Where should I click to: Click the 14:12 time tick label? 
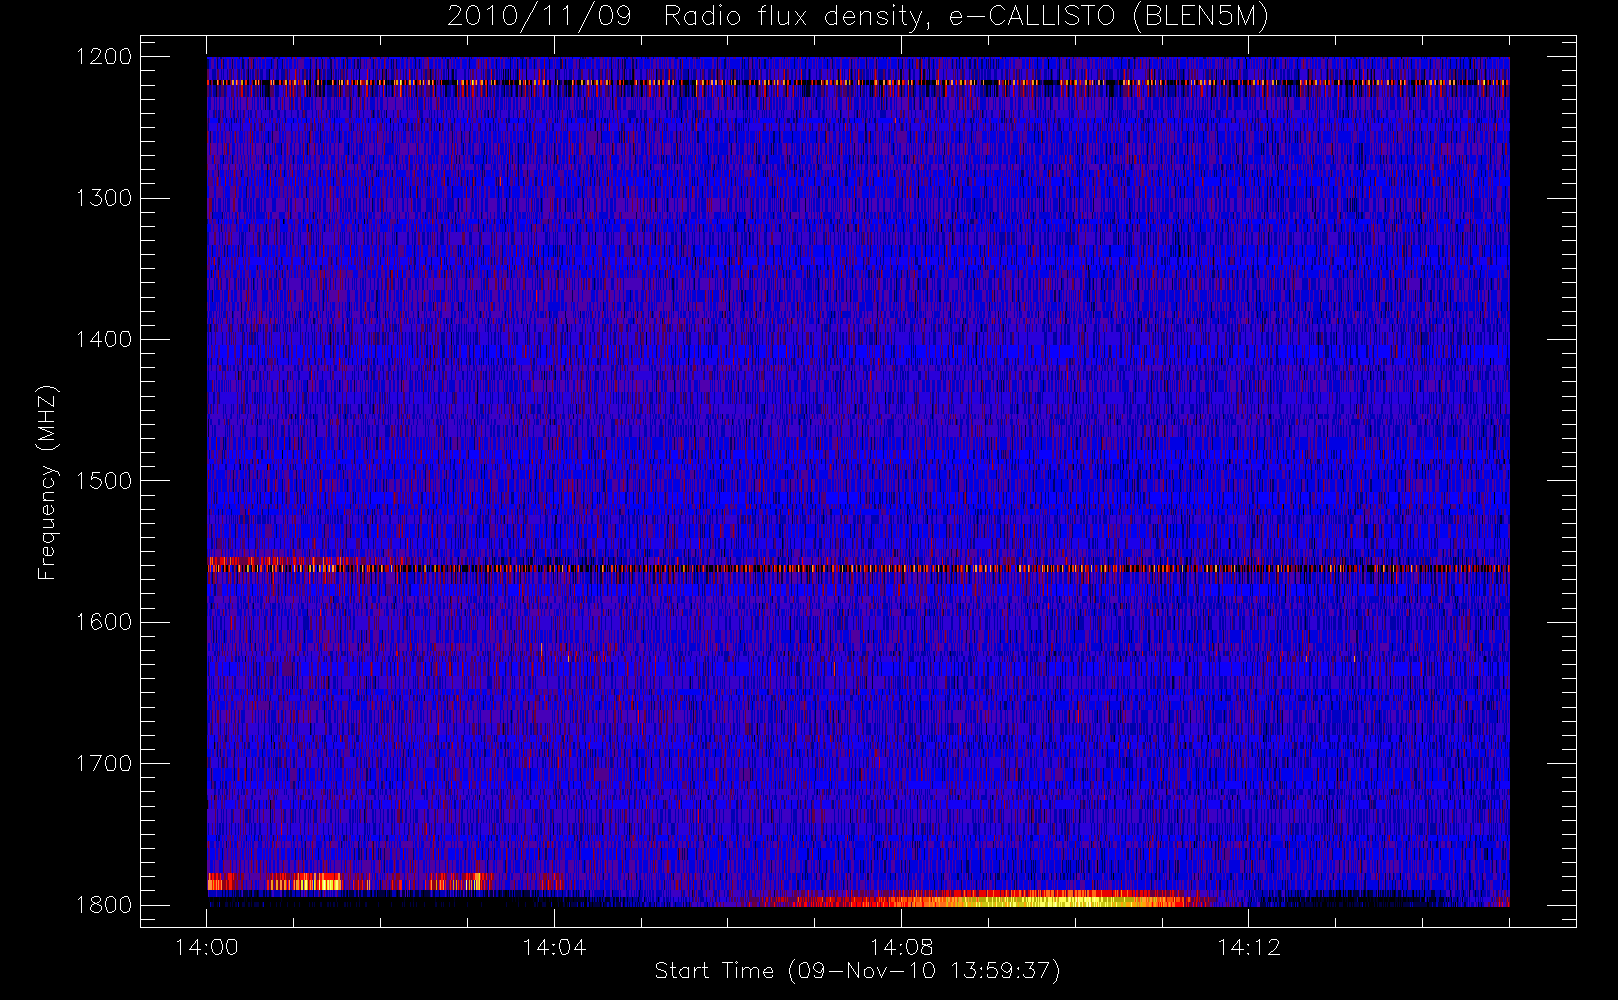(x=1248, y=946)
